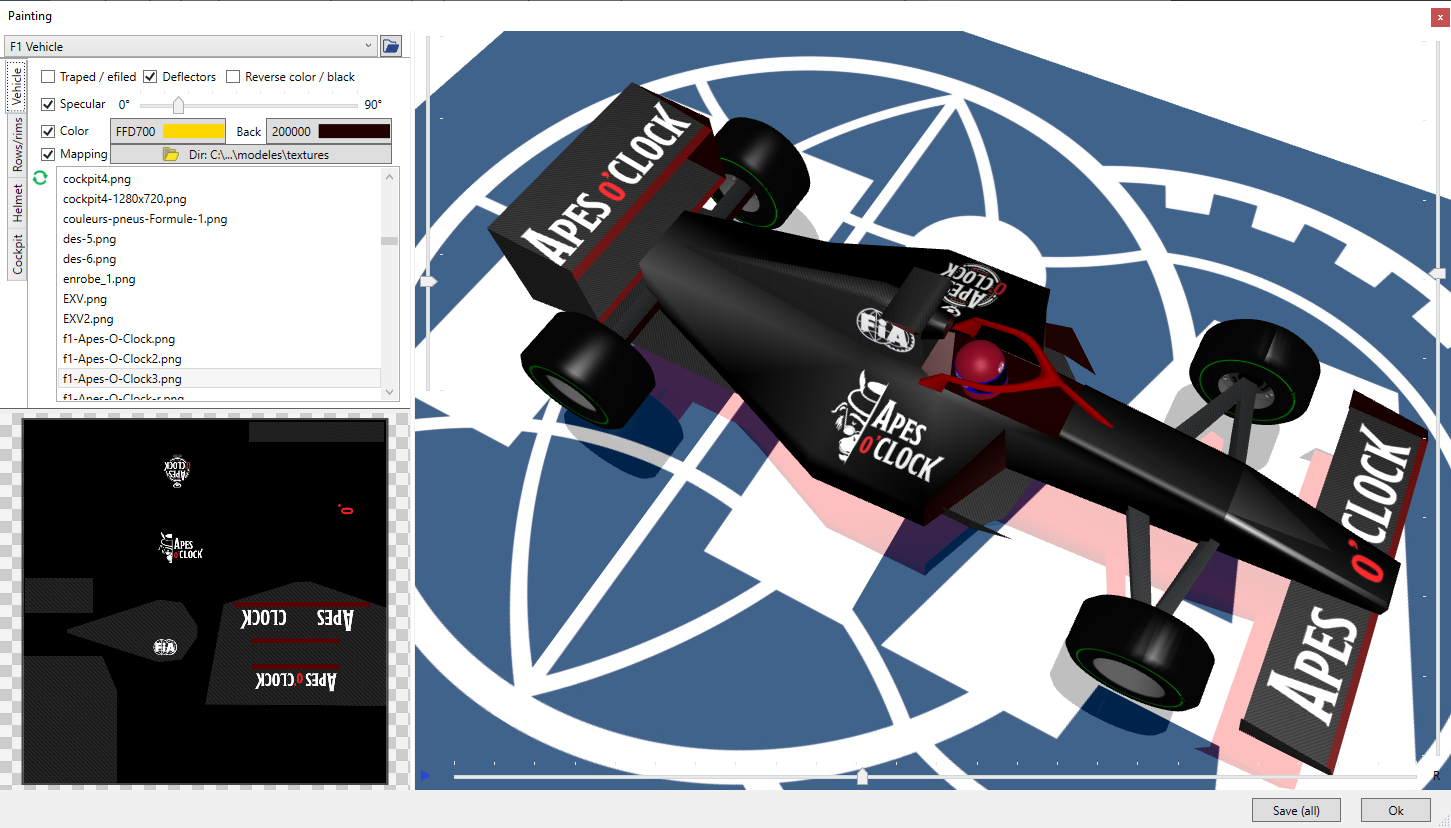Select couleurs-pneus-Formule-1.png file
This screenshot has width=1451, height=828.
point(219,219)
